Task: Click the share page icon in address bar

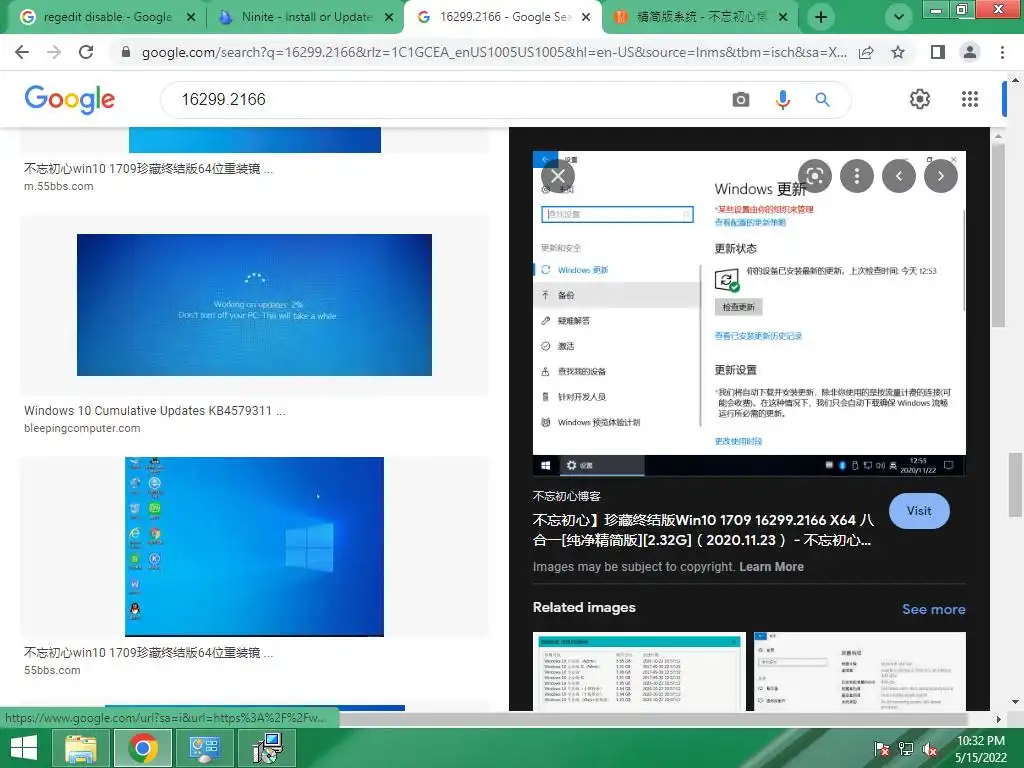Action: pos(866,52)
